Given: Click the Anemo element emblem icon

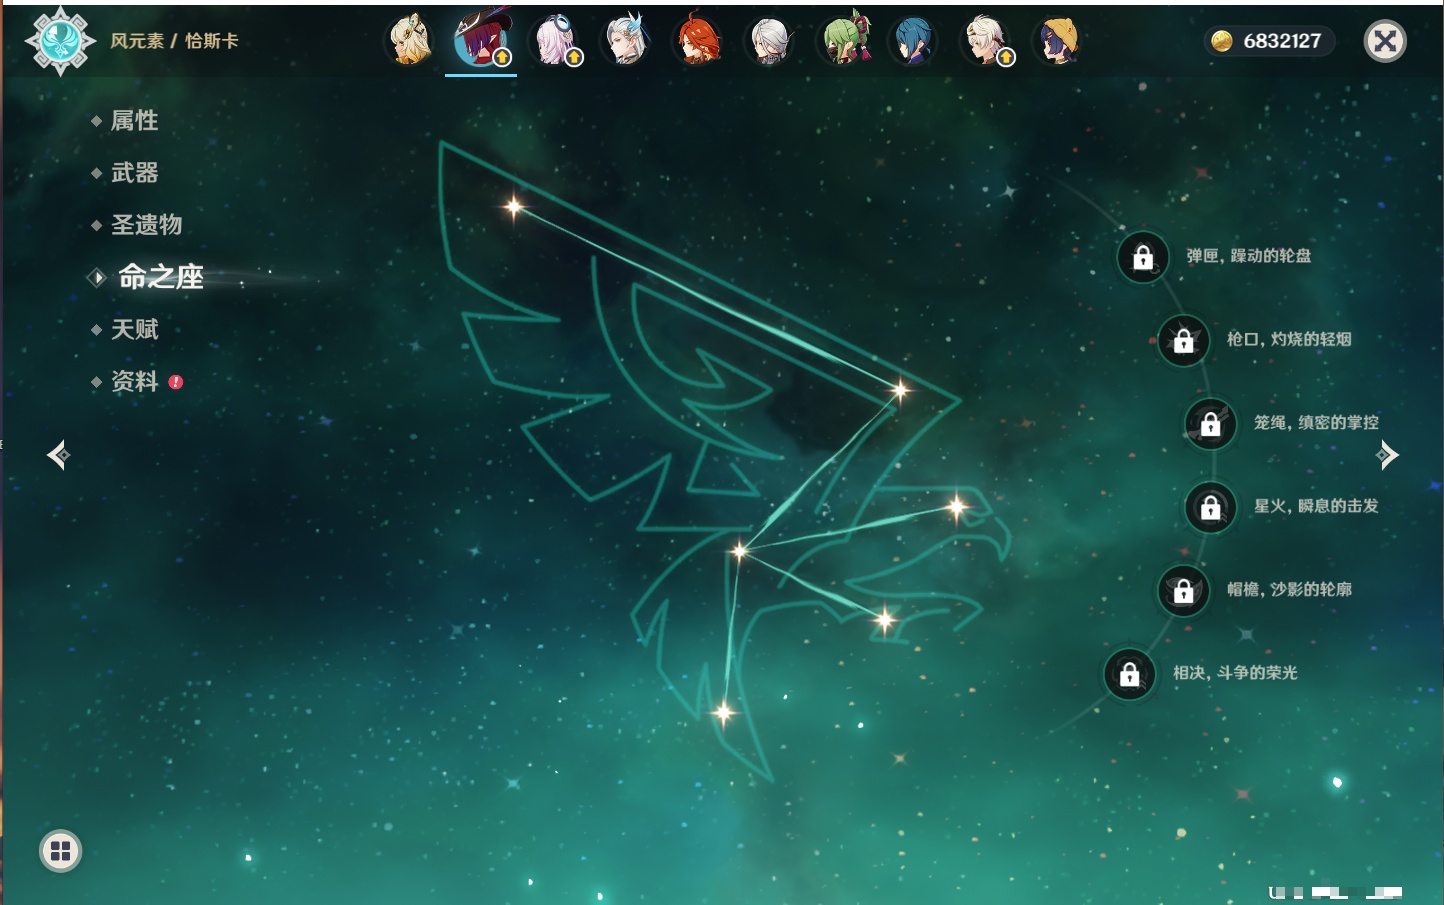Looking at the screenshot, I should [60, 41].
